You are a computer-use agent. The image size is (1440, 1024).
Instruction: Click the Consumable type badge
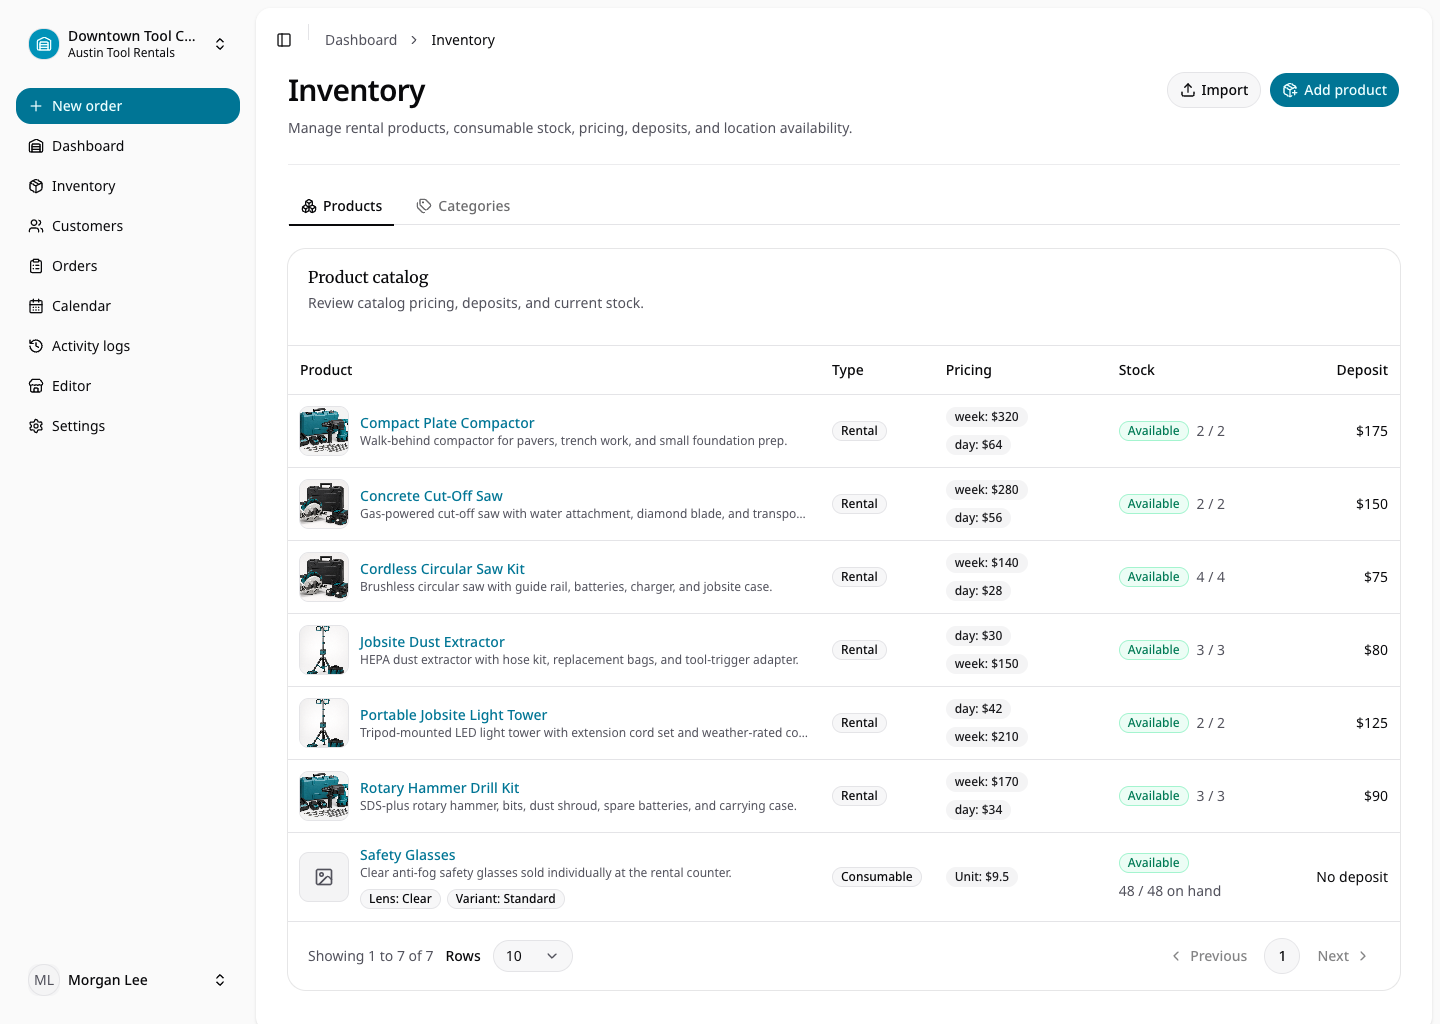point(876,877)
